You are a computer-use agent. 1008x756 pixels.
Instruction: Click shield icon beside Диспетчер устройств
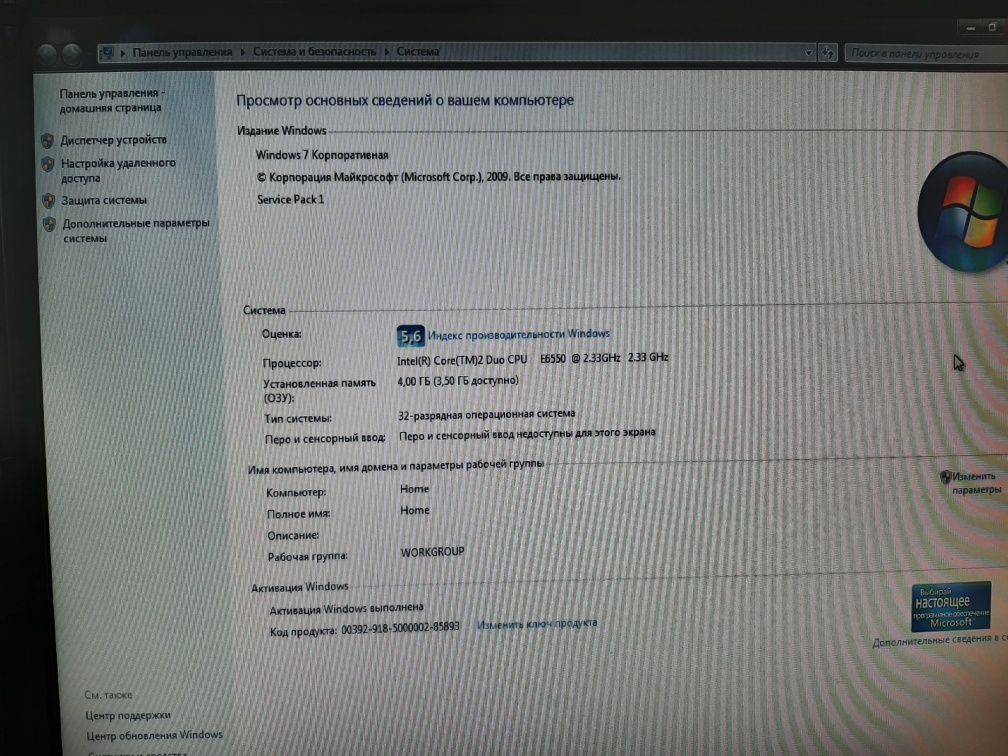[x=47, y=141]
